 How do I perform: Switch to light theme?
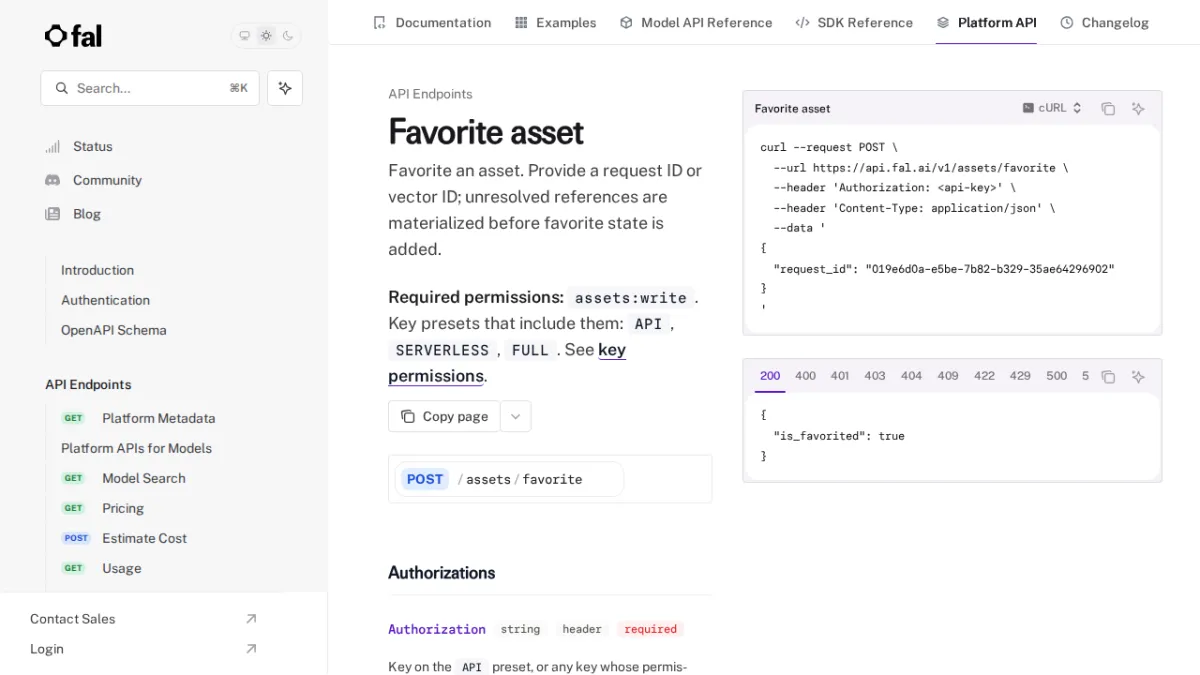pos(266,36)
